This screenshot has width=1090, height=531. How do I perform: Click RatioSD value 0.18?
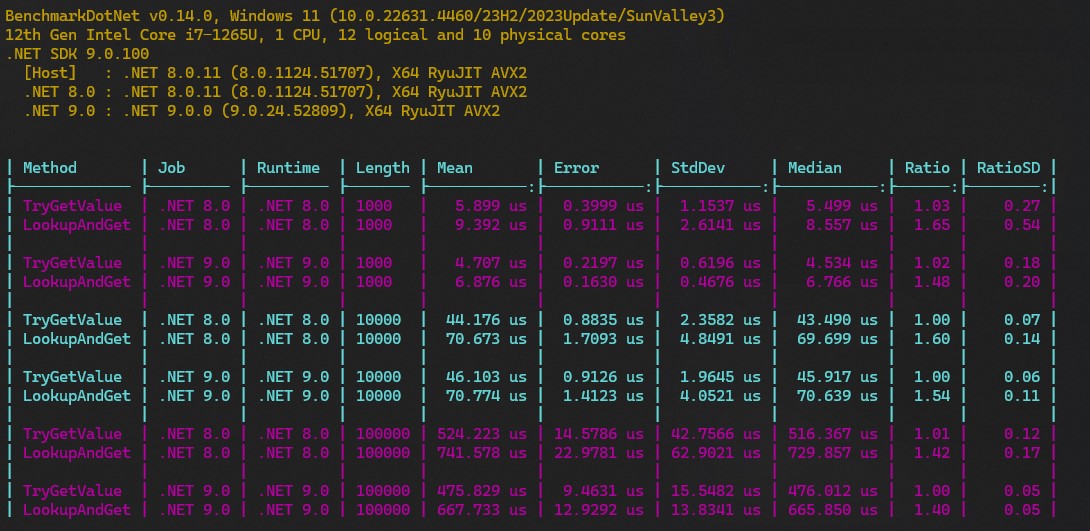1023,263
